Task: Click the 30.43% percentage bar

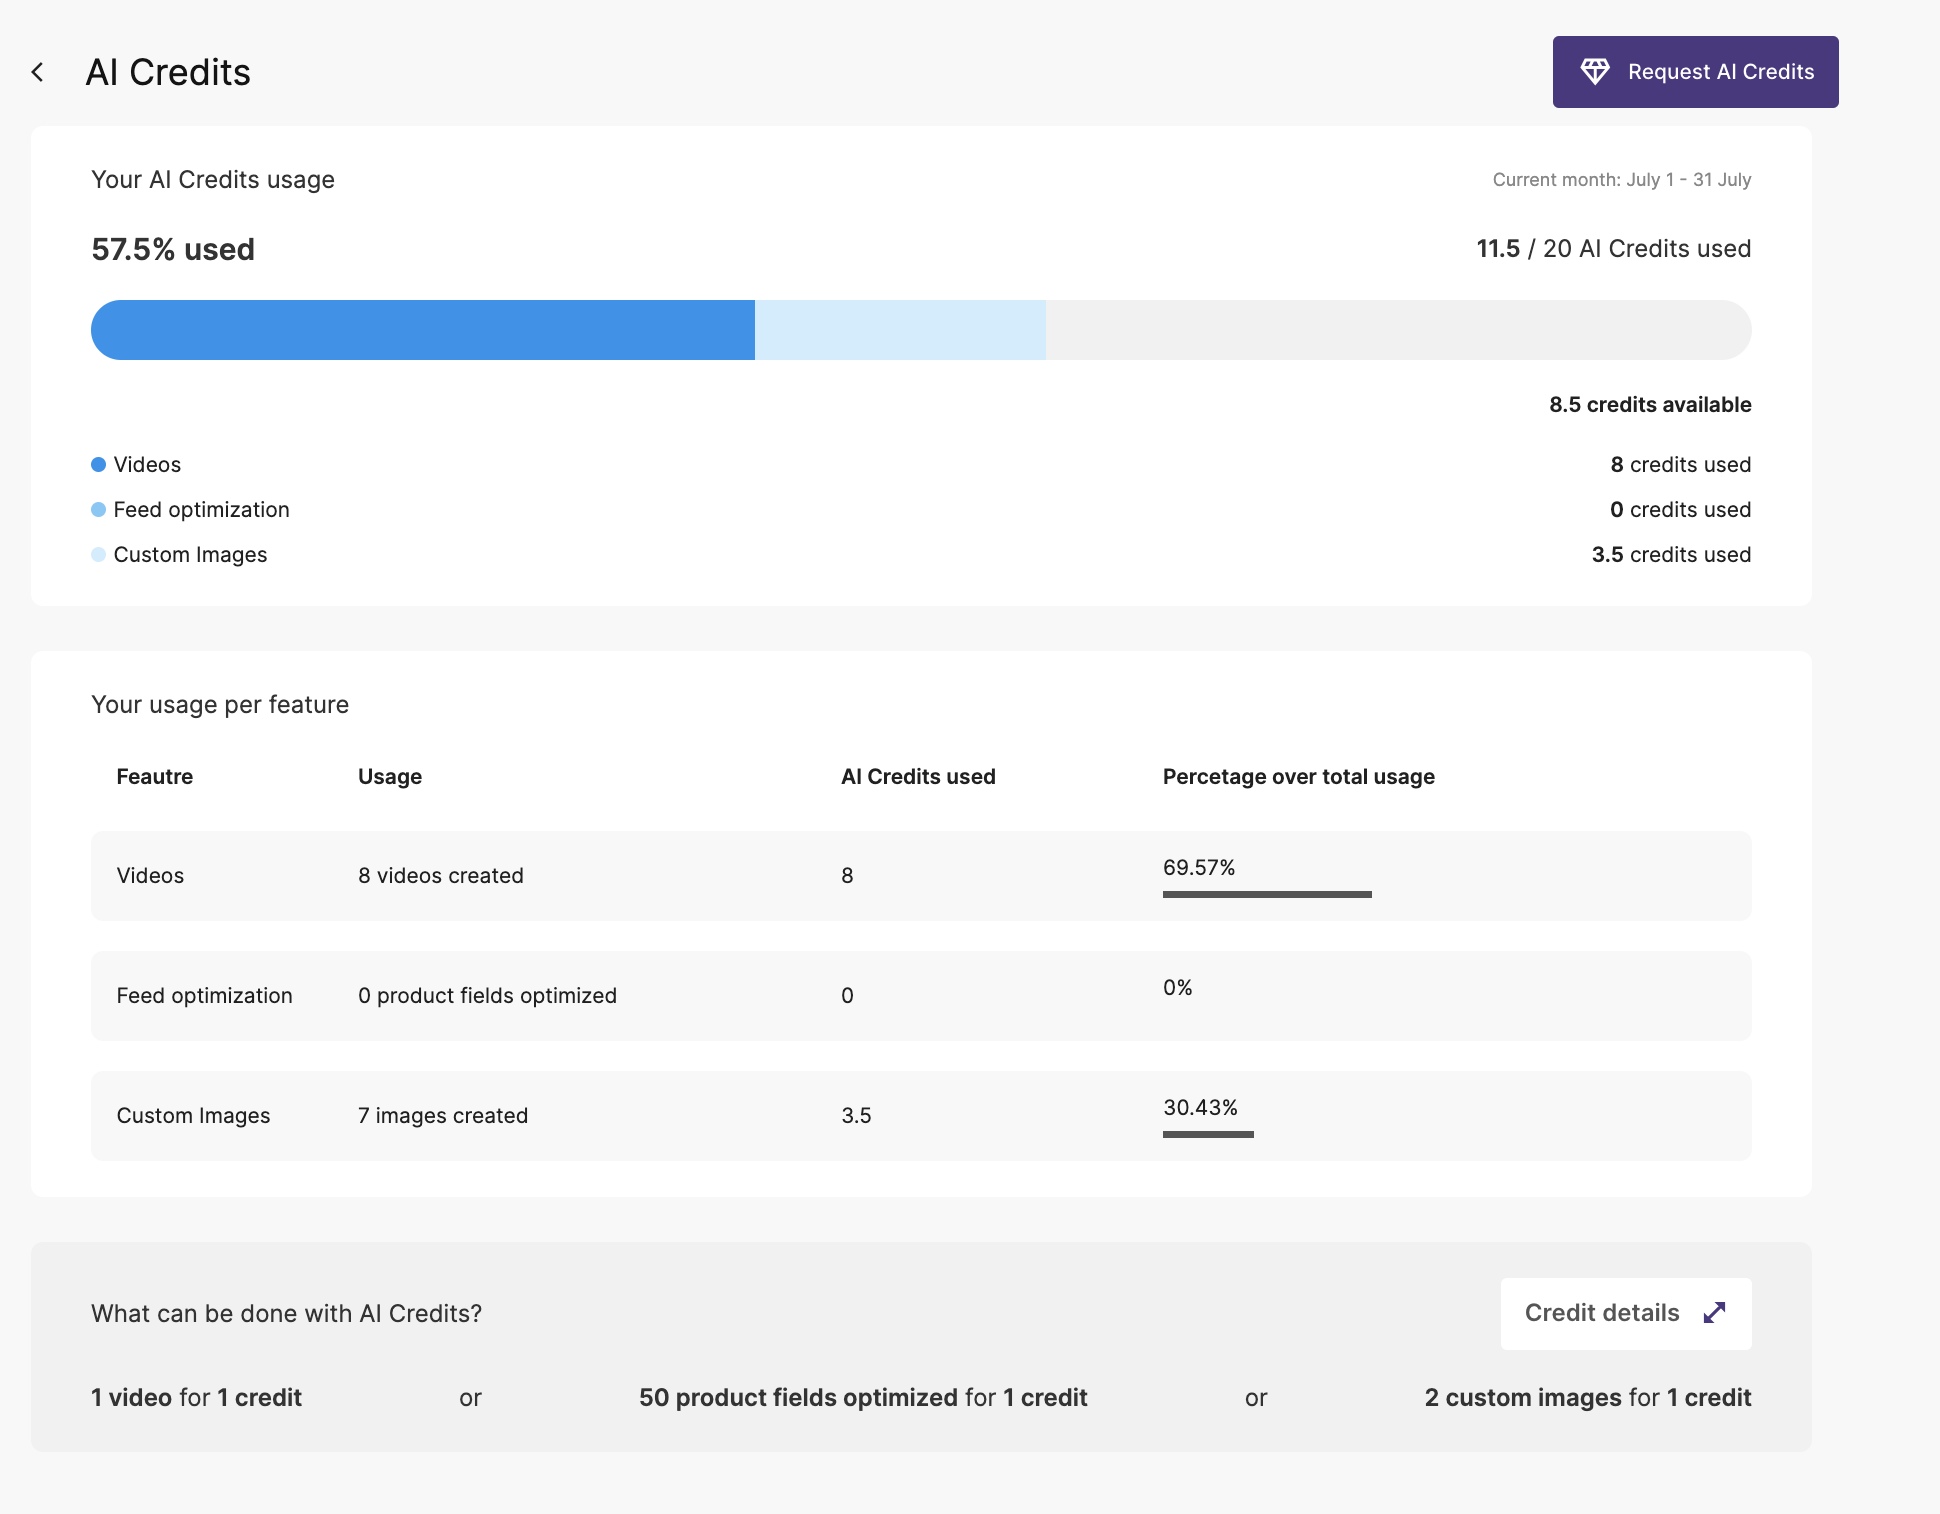Action: (1208, 1134)
